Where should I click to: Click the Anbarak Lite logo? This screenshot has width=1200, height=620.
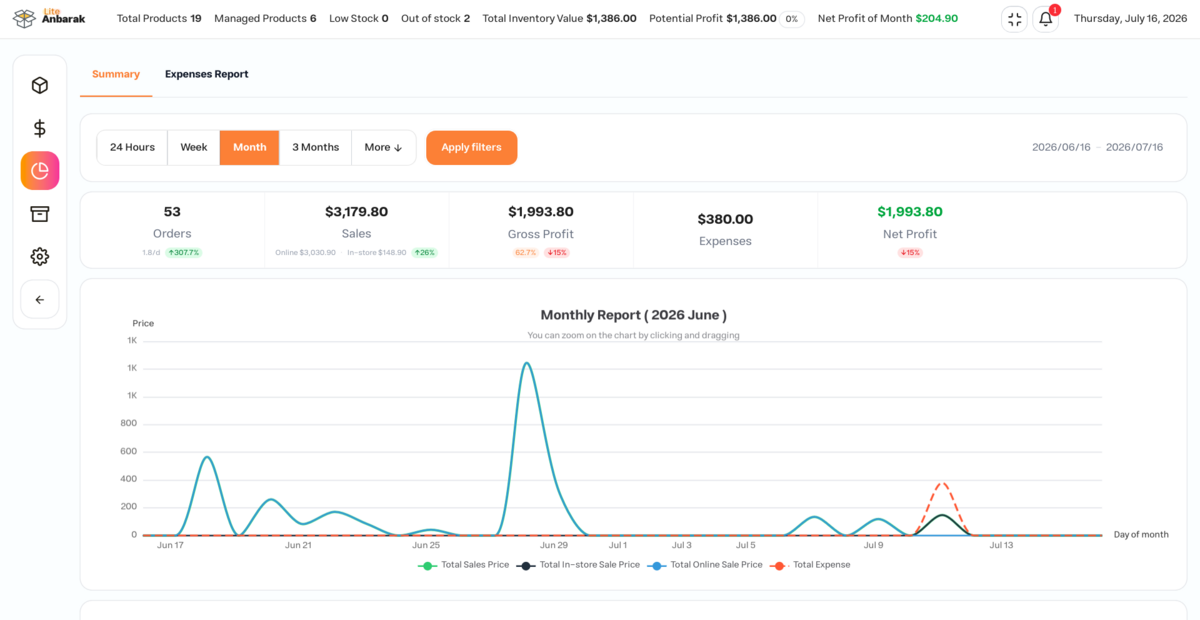click(x=49, y=18)
